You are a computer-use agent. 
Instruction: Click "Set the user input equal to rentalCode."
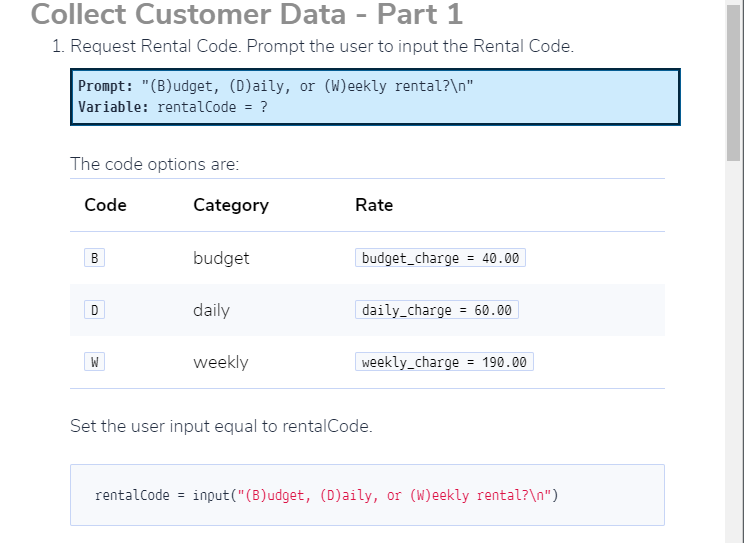221,426
